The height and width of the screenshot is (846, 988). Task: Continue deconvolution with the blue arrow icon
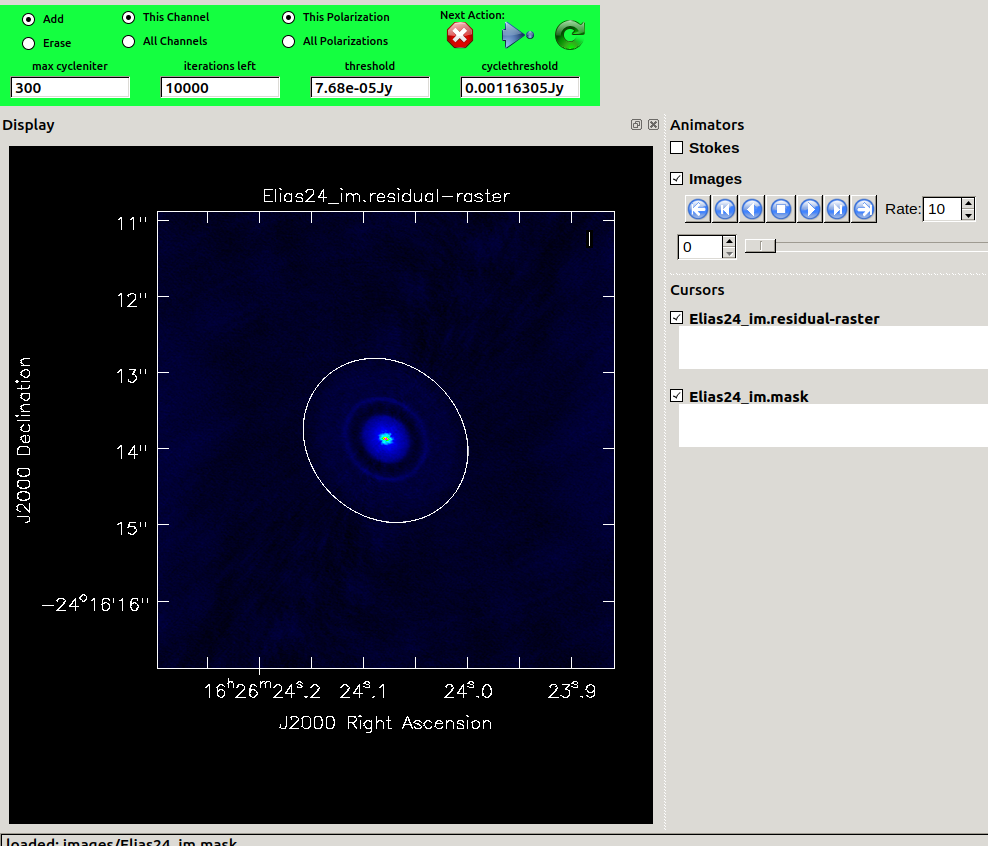pos(517,35)
